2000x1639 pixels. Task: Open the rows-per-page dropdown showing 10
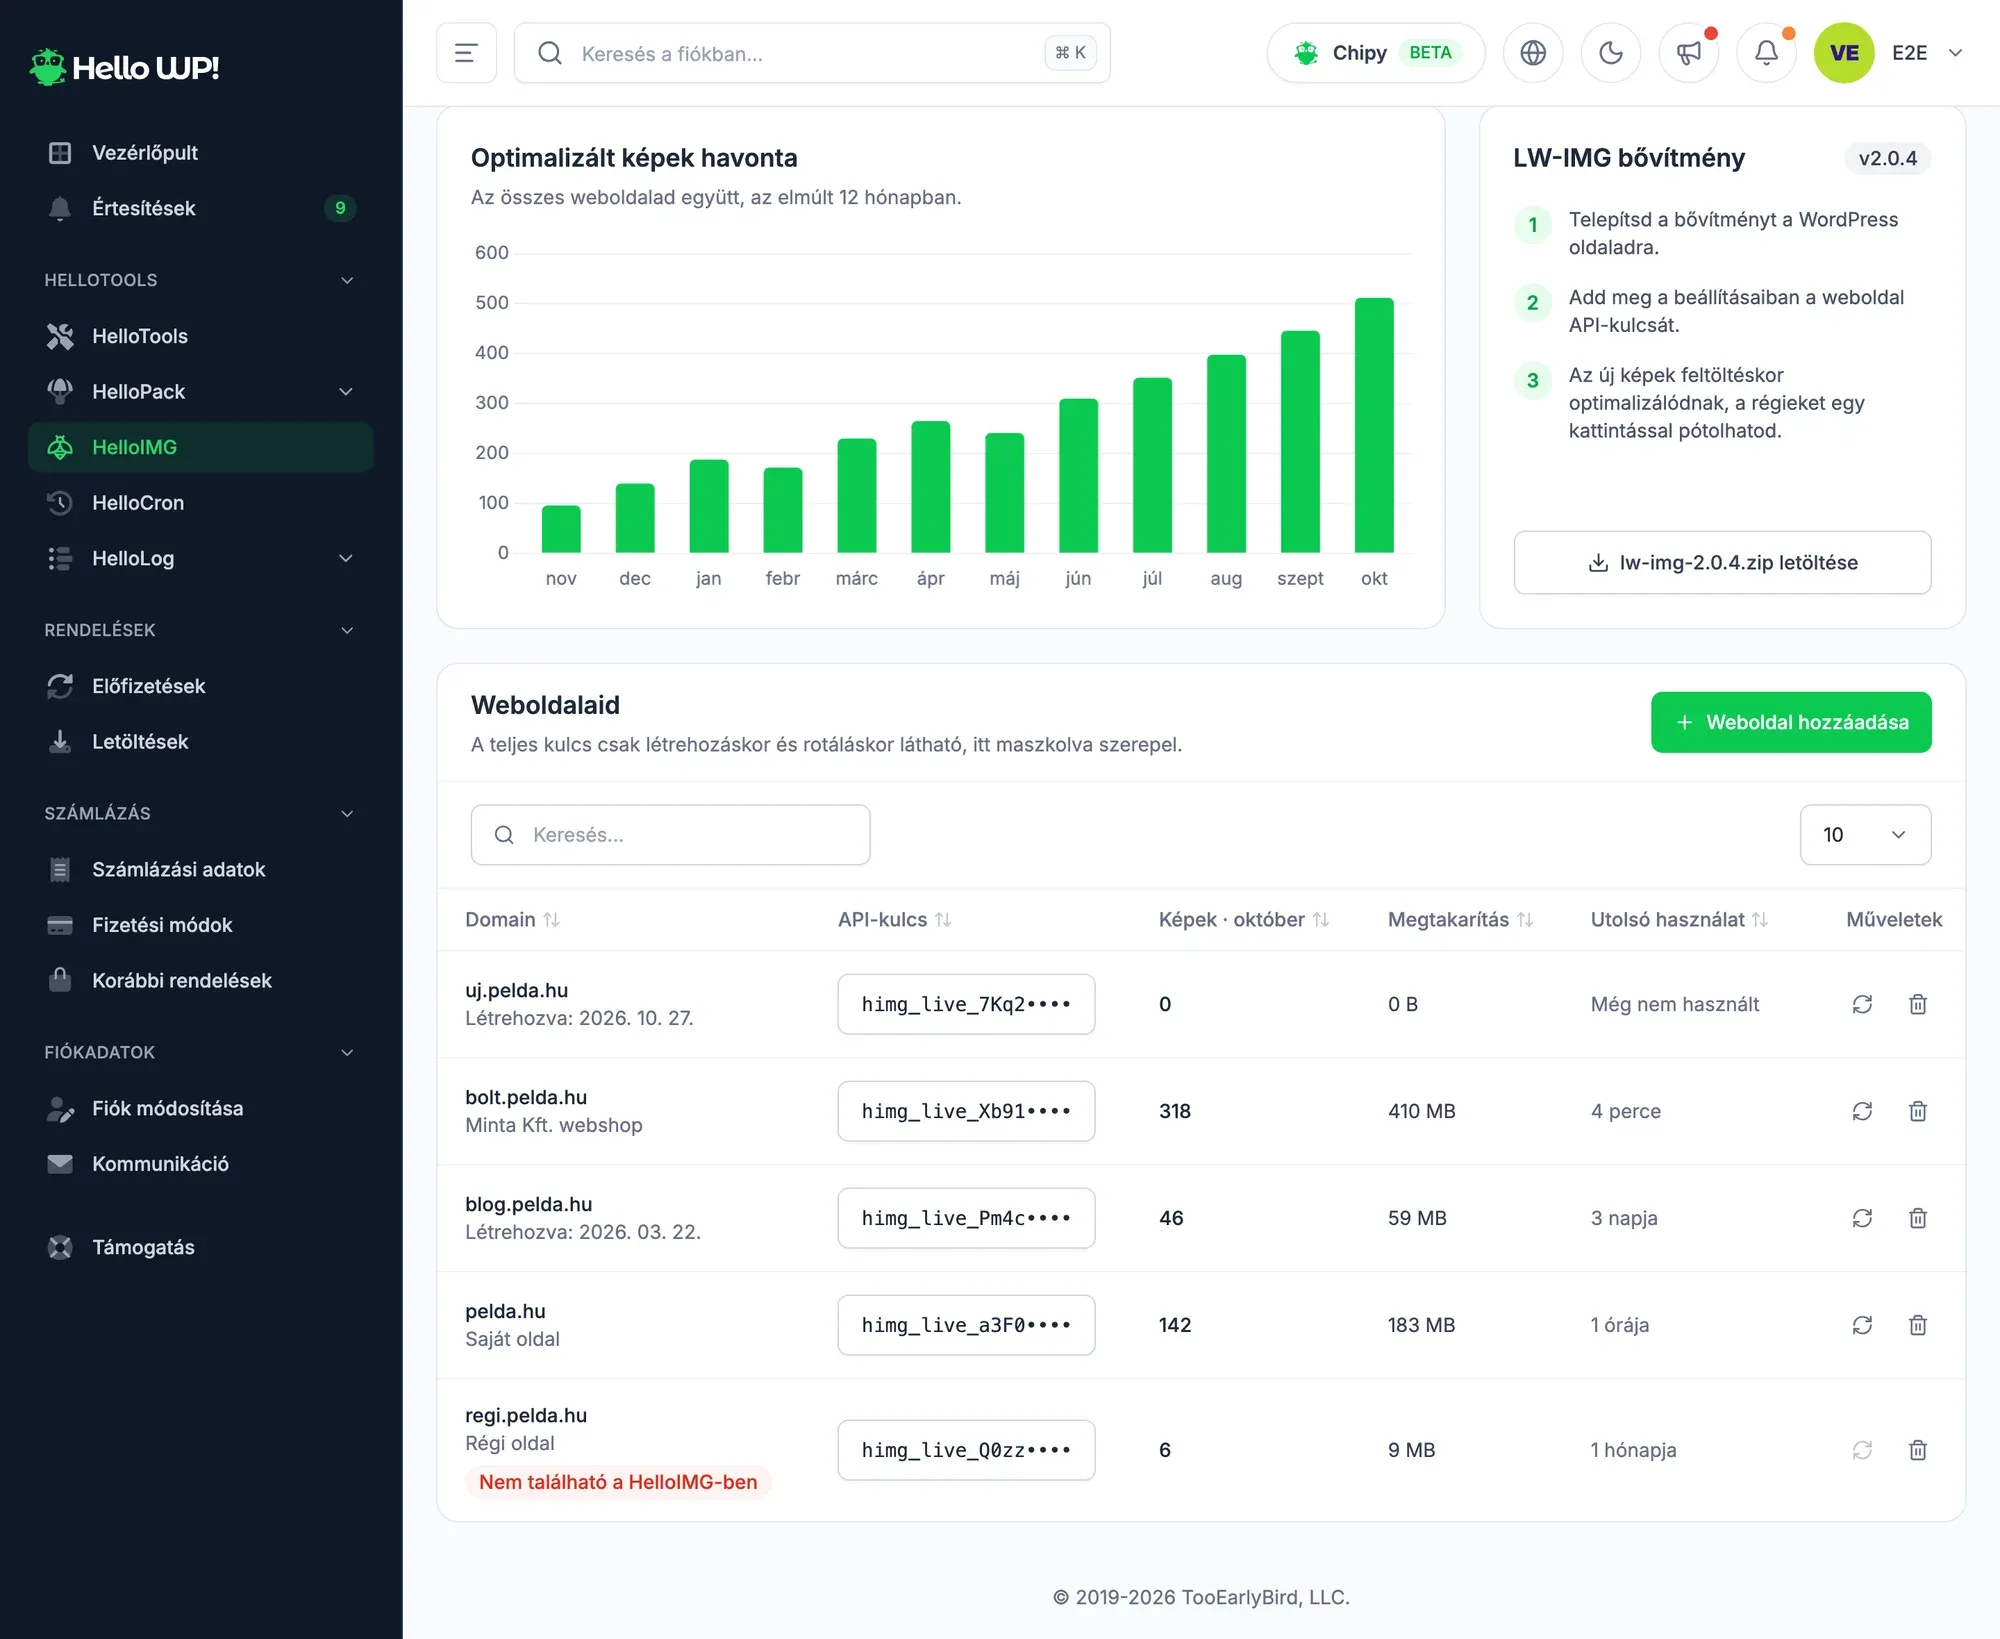tap(1865, 835)
